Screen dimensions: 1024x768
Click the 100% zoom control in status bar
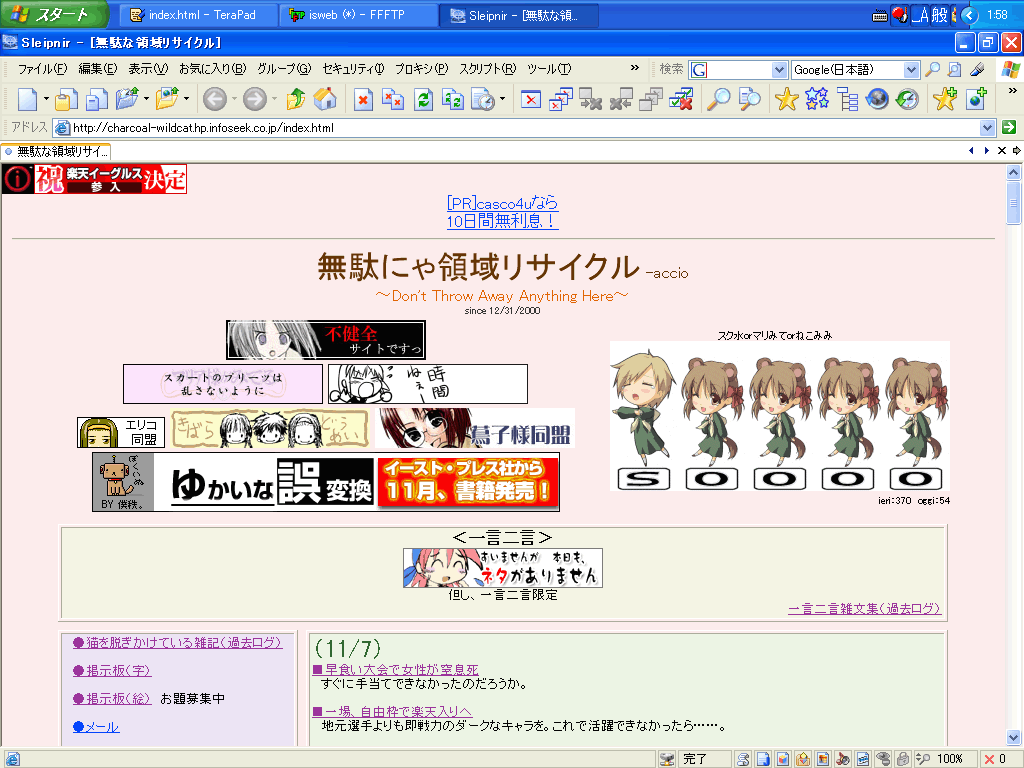[x=949, y=759]
